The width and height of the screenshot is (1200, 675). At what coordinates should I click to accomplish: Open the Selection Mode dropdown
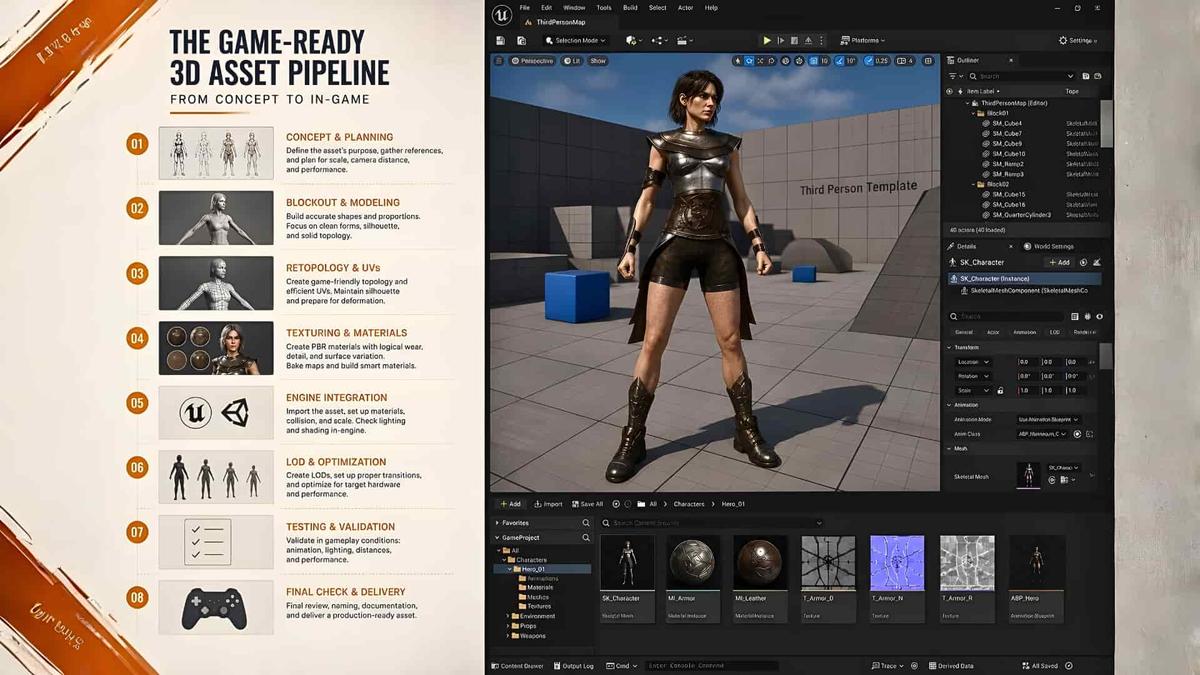click(x=577, y=41)
